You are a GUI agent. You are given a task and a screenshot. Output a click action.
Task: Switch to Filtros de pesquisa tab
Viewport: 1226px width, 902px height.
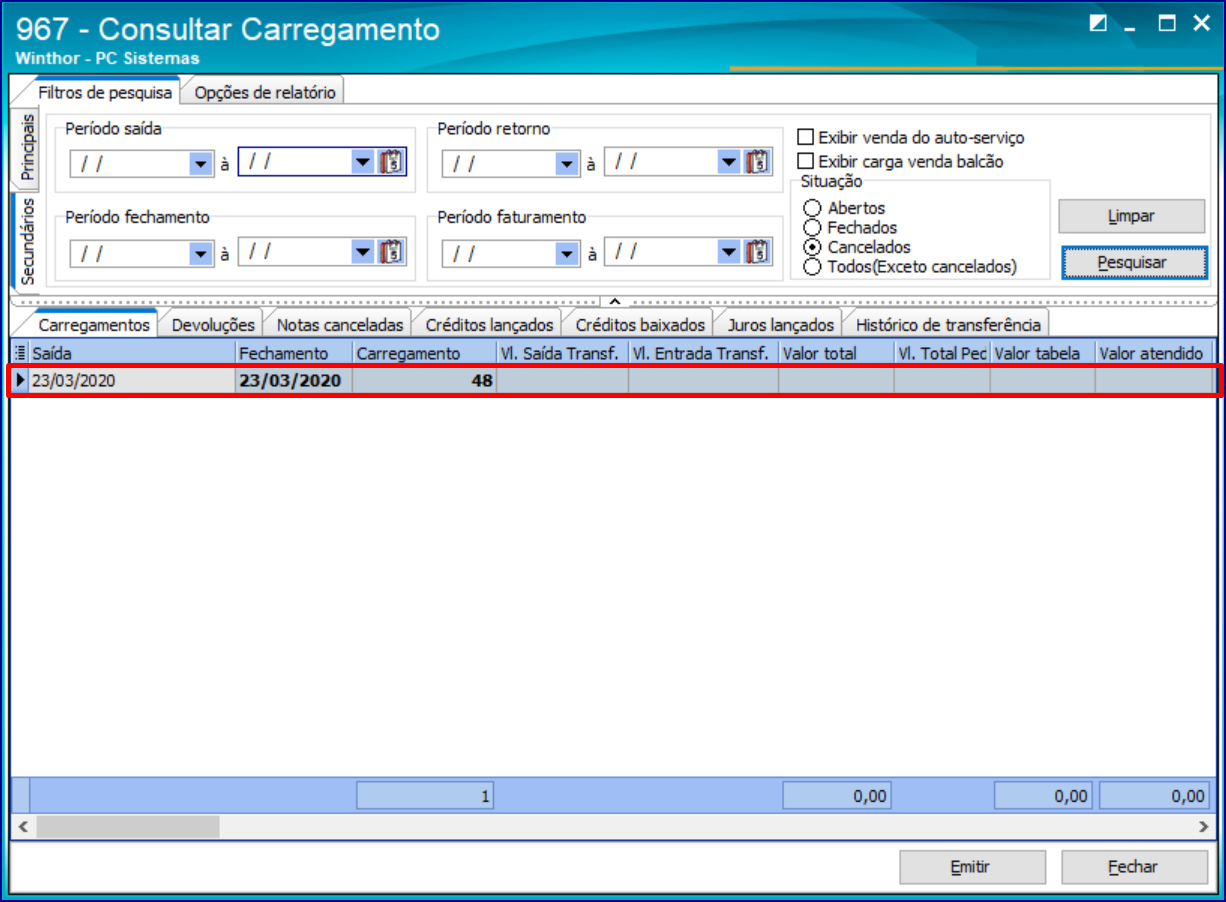[105, 92]
